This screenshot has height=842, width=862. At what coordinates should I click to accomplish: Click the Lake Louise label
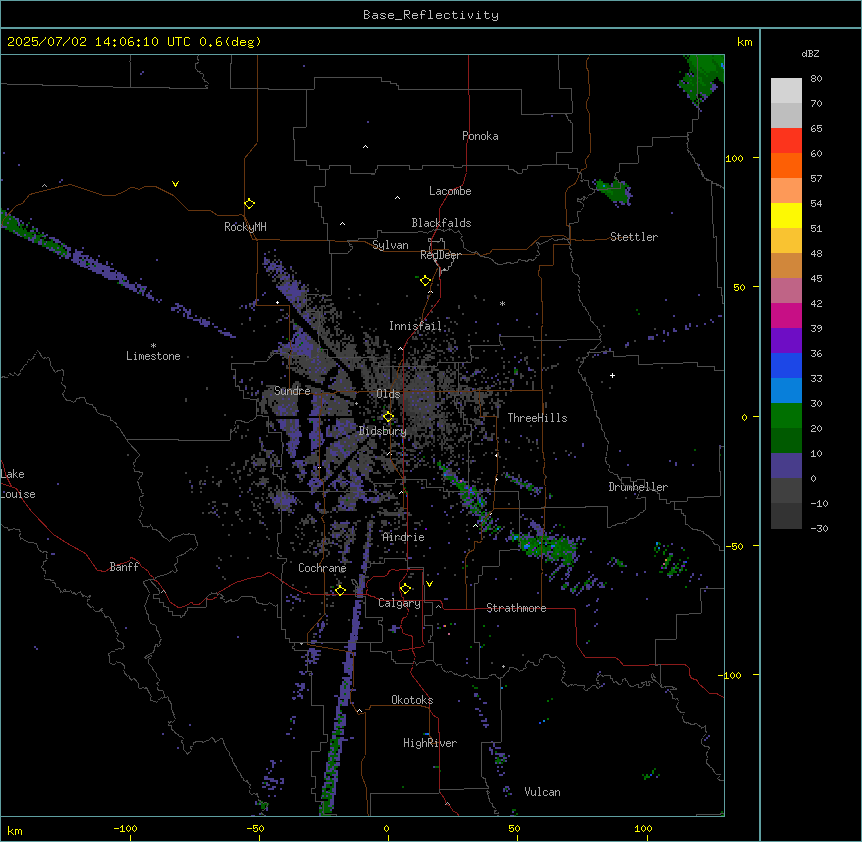[x=18, y=484]
